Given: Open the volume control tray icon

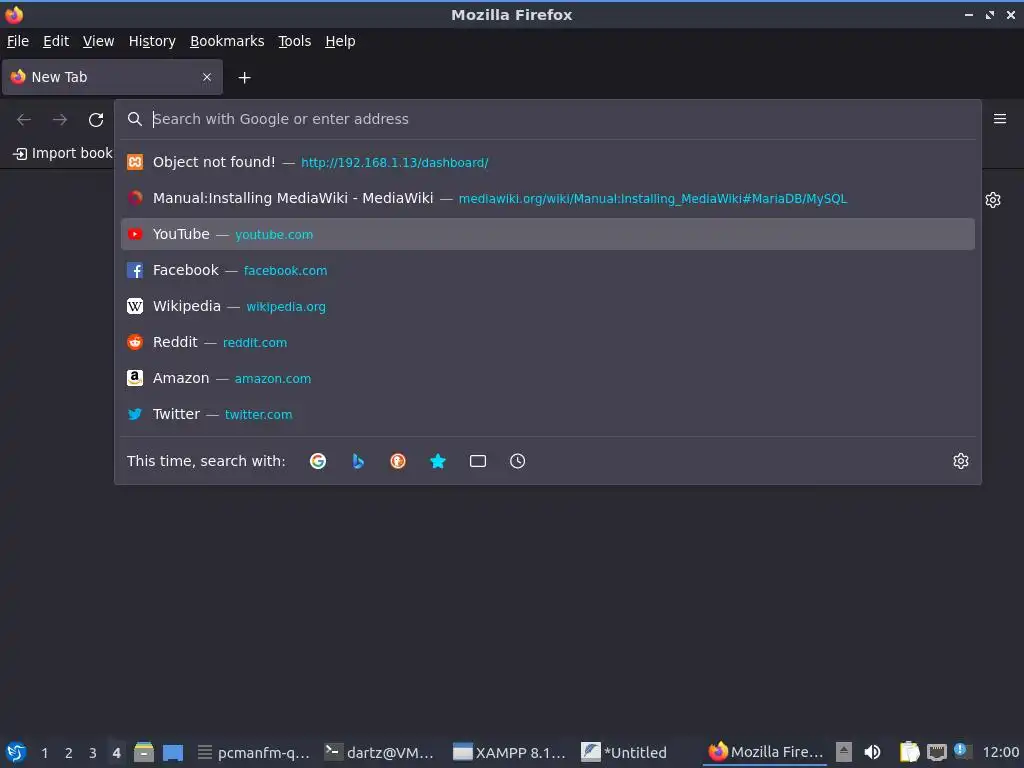Looking at the screenshot, I should coord(872,752).
